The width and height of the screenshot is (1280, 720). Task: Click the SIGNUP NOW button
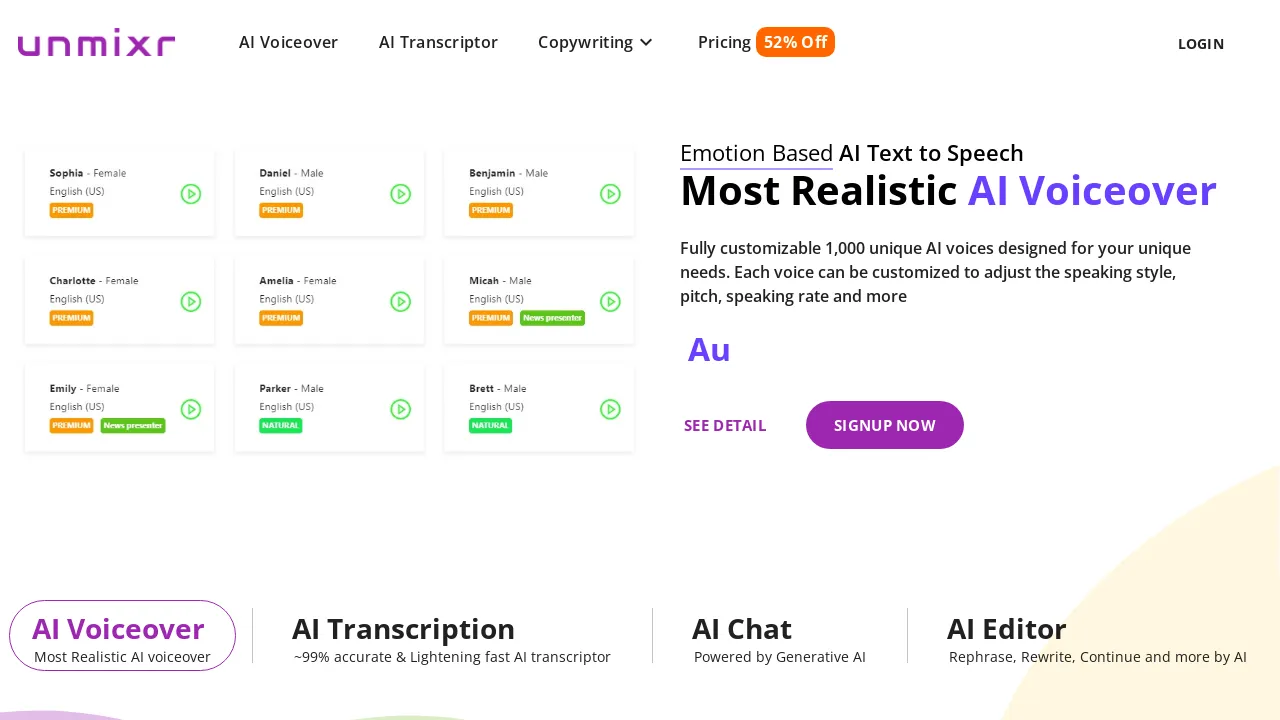(884, 425)
